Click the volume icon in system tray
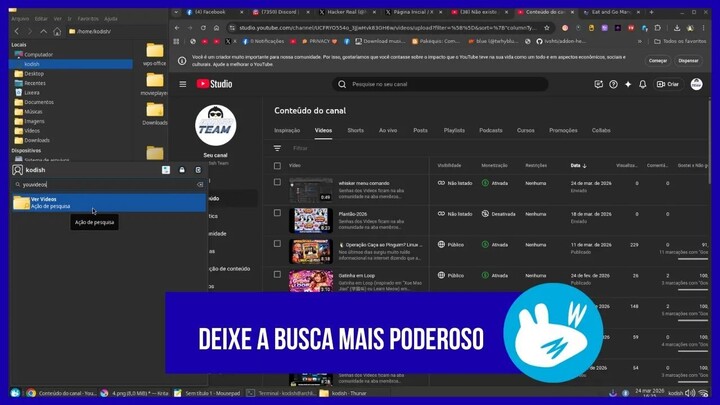720x405 pixels. tap(690, 393)
